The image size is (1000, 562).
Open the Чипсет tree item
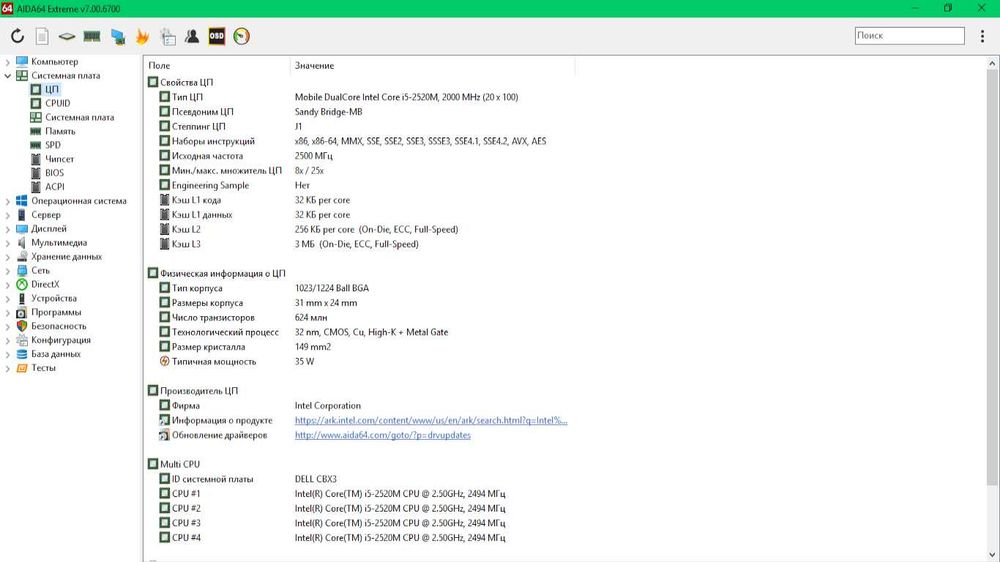pyautogui.click(x=59, y=159)
